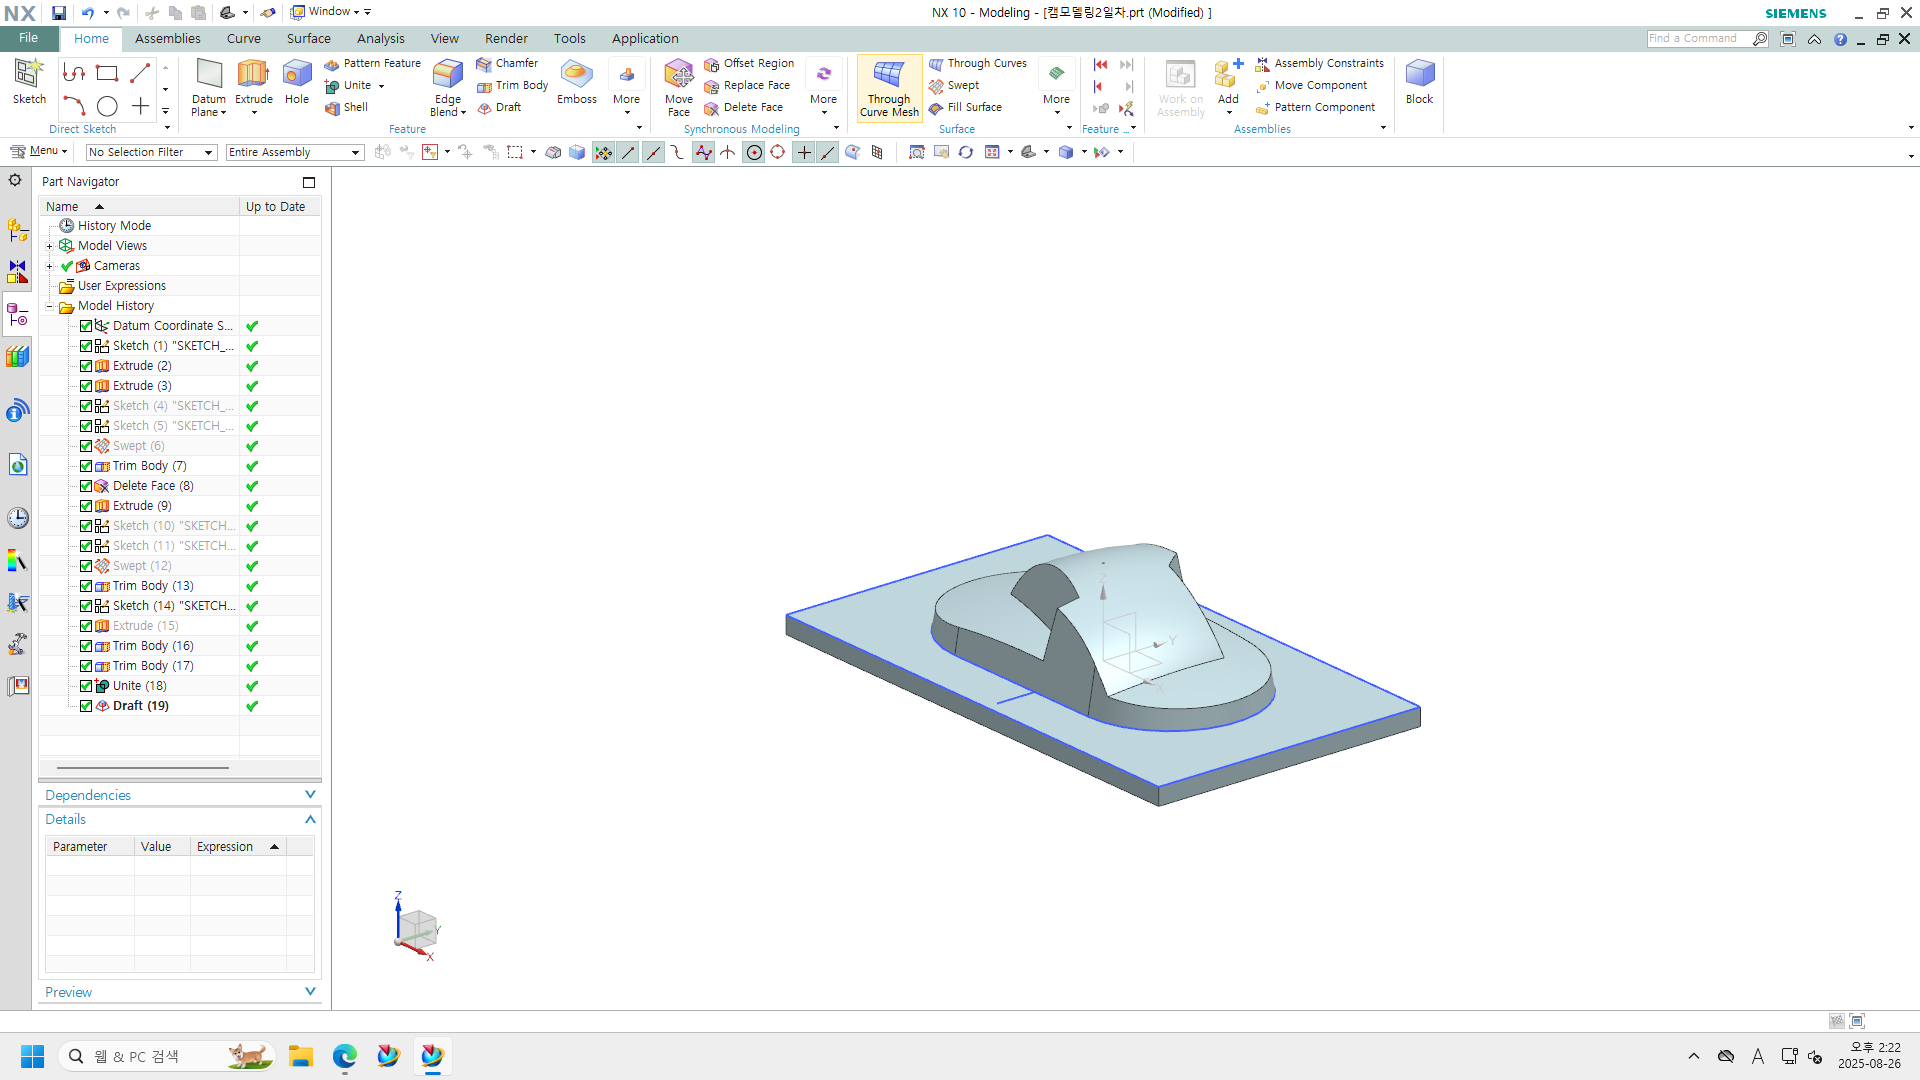
Task: Start a new Sketch from ribbon
Action: click(29, 80)
